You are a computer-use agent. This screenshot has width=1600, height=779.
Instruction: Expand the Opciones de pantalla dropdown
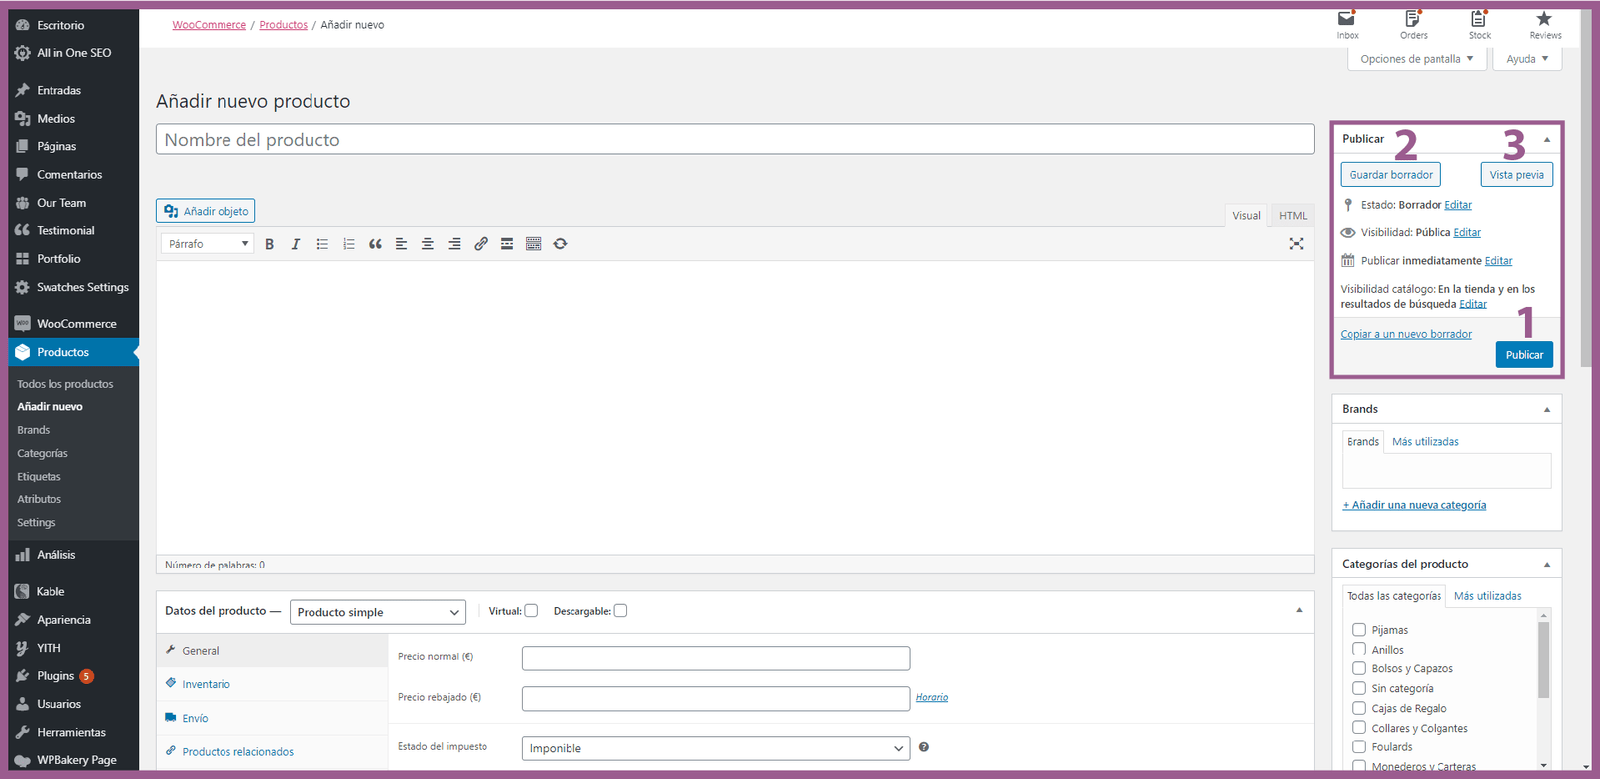pos(1416,59)
